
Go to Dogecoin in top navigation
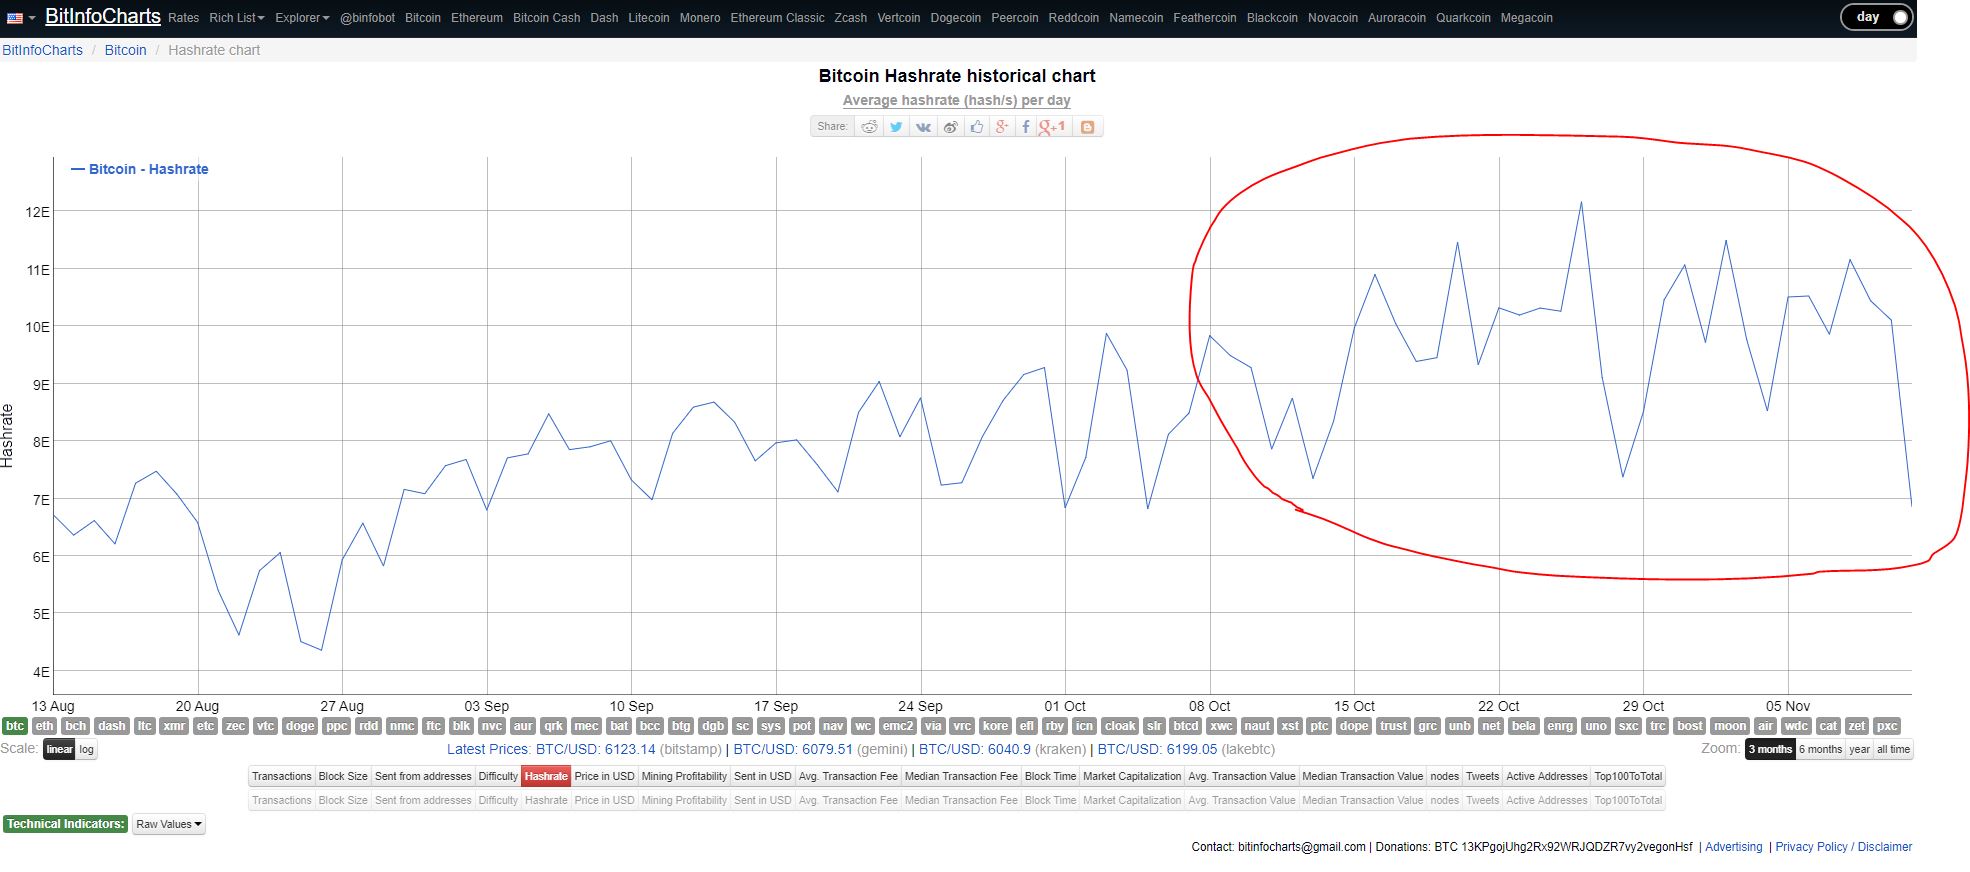pos(956,18)
